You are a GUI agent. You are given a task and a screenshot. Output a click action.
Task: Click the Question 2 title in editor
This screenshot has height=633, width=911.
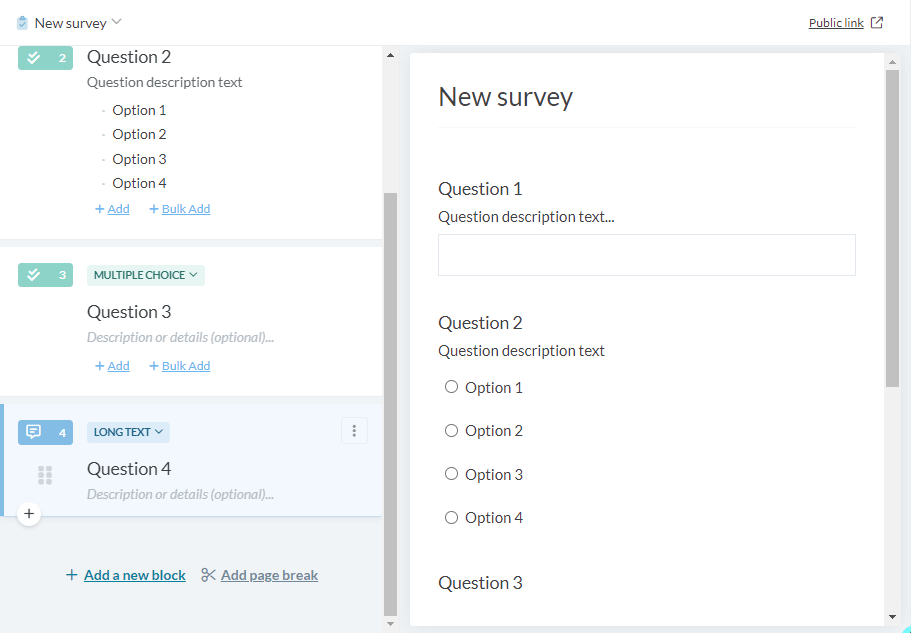coord(129,57)
